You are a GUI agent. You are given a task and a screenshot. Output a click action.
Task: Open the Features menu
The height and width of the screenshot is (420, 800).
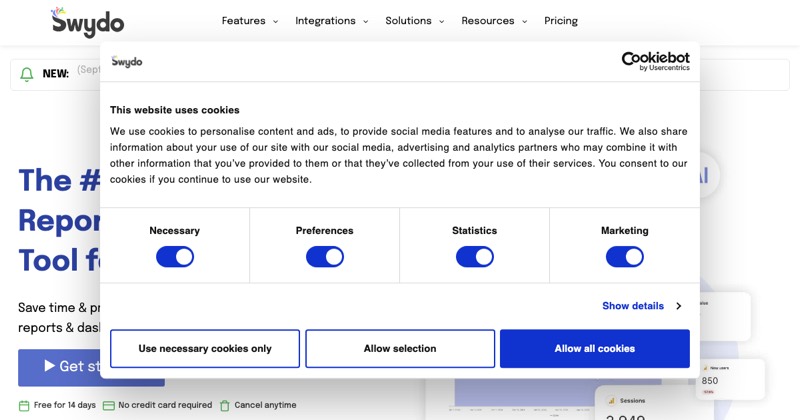(x=243, y=21)
